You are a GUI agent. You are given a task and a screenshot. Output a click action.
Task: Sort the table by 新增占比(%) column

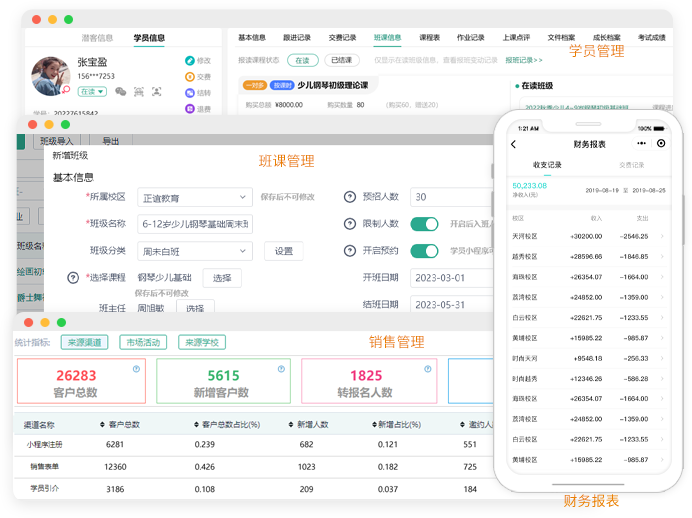pyautogui.click(x=374, y=424)
